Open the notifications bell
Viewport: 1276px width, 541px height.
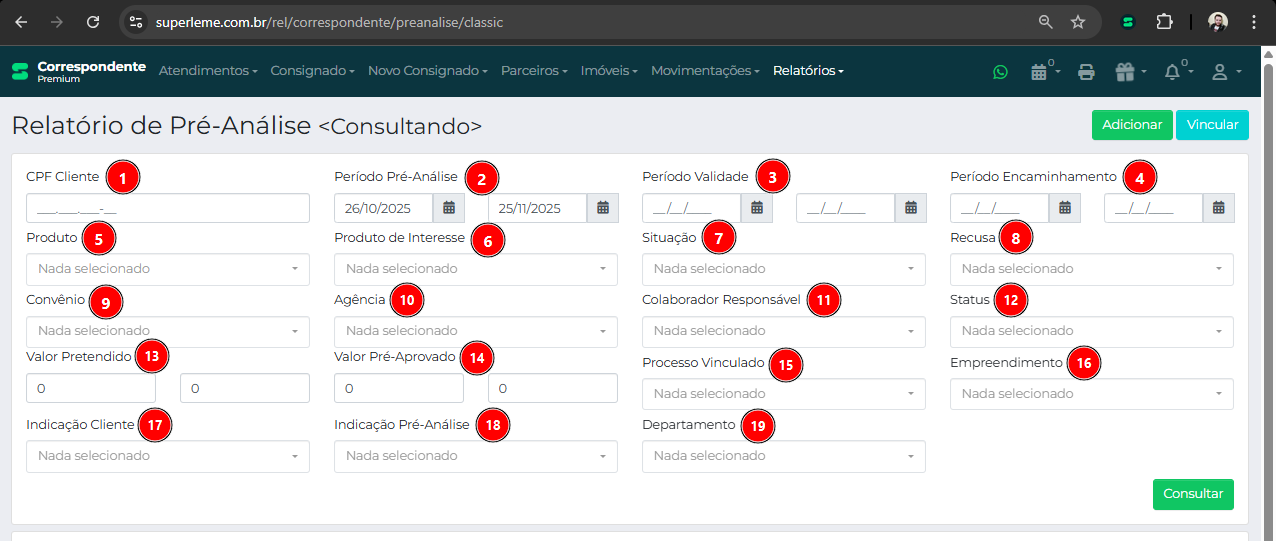(1173, 72)
